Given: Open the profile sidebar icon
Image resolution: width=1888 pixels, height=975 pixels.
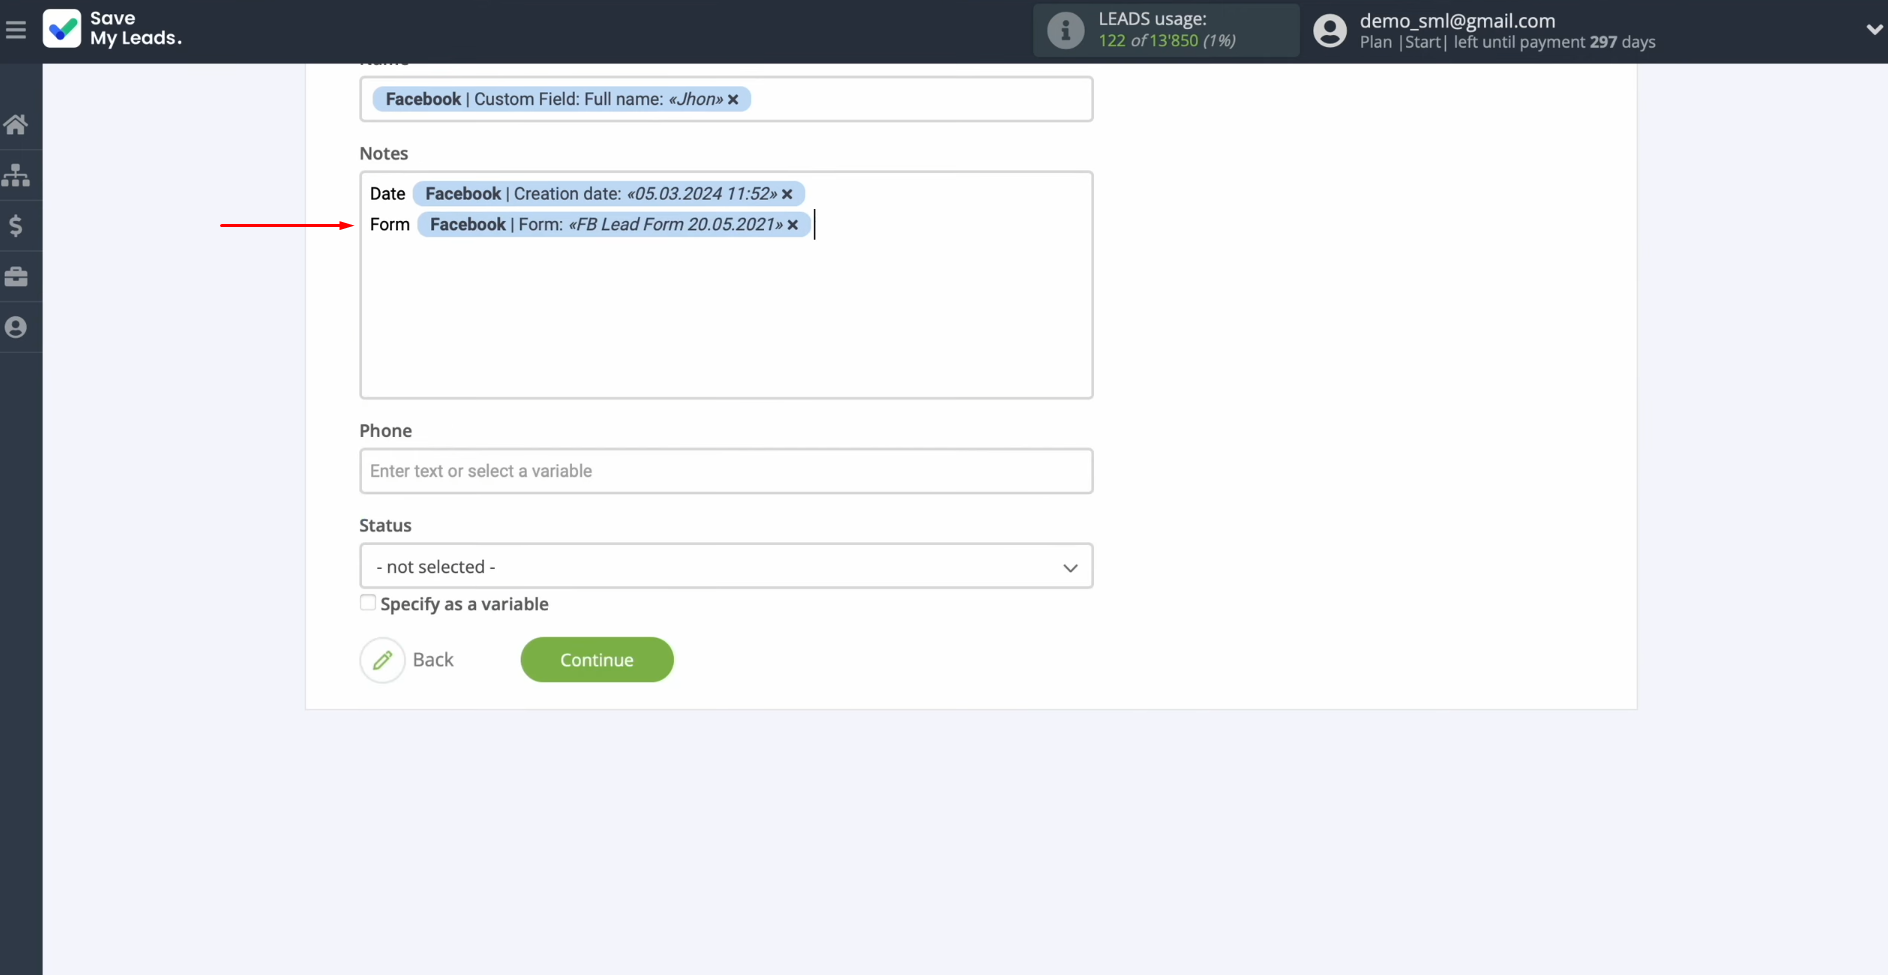Looking at the screenshot, I should click(x=16, y=327).
